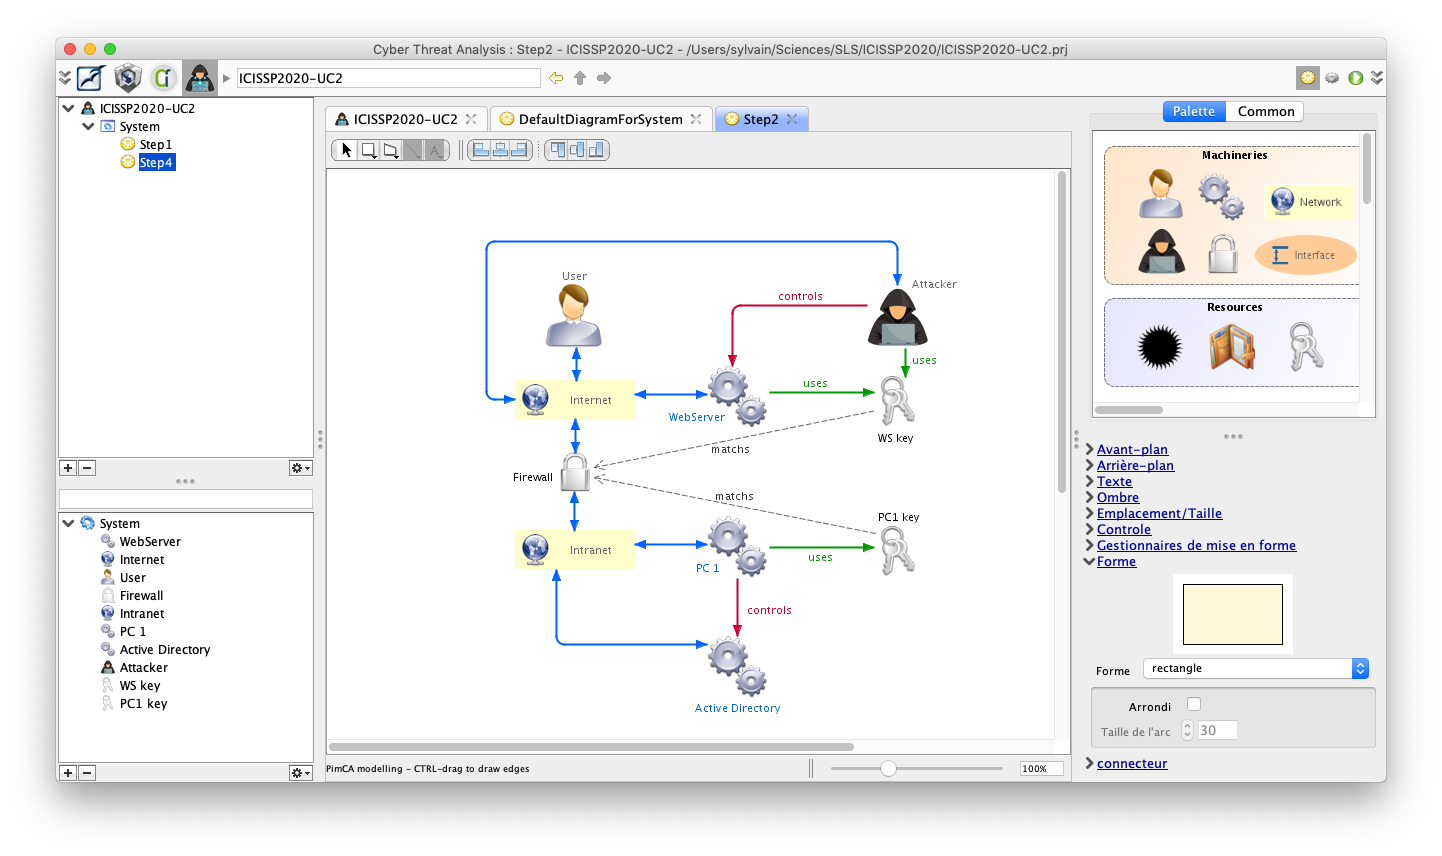Pick the hooded attacker in the palette
Screen dimensions: 1442x856
tap(1162, 252)
